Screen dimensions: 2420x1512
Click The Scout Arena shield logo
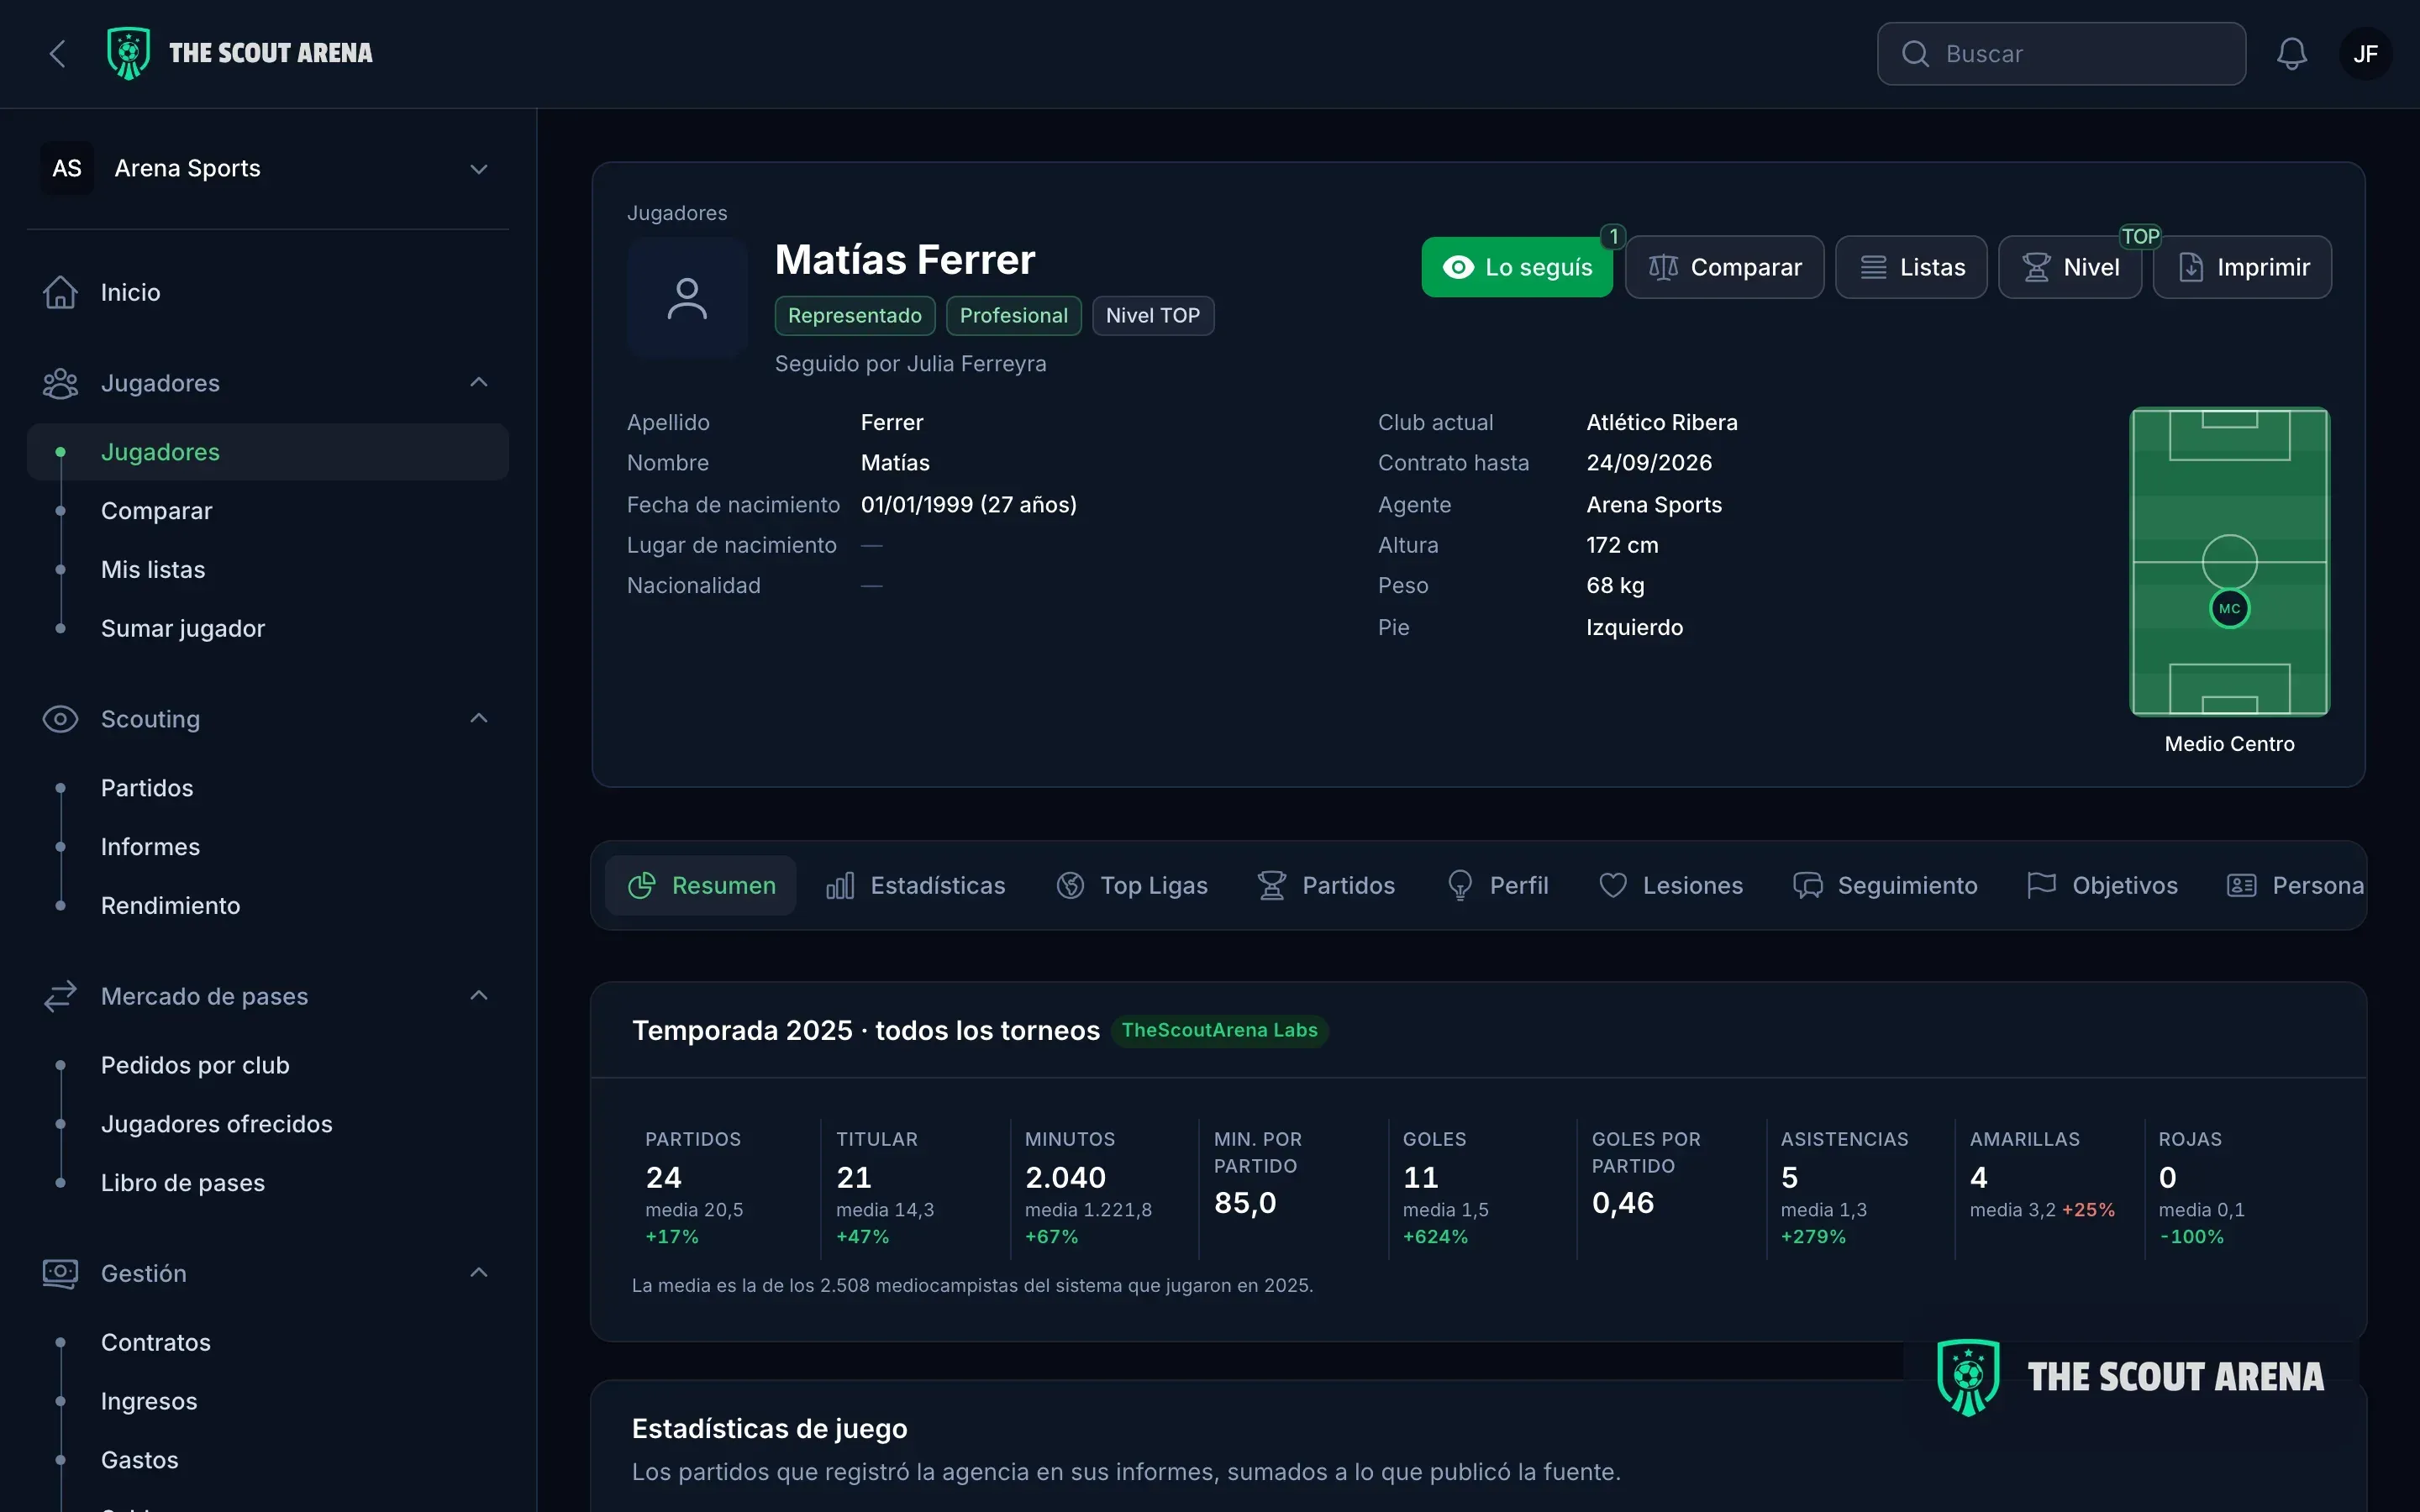click(129, 53)
